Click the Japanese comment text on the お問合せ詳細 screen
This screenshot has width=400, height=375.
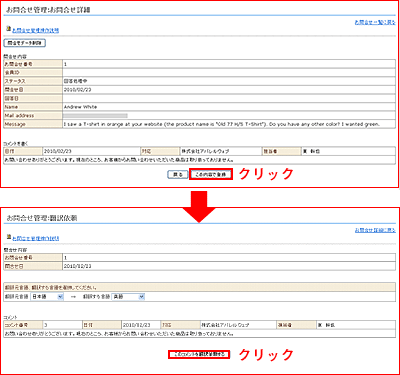[x=119, y=160]
